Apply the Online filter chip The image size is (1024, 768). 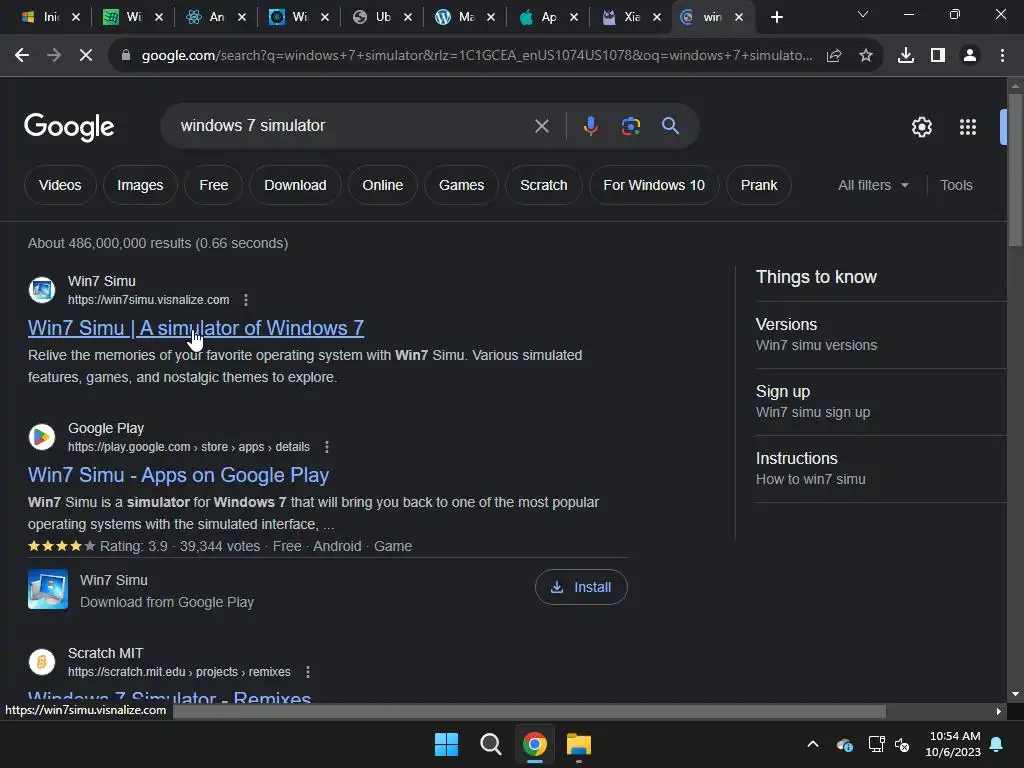click(x=383, y=185)
